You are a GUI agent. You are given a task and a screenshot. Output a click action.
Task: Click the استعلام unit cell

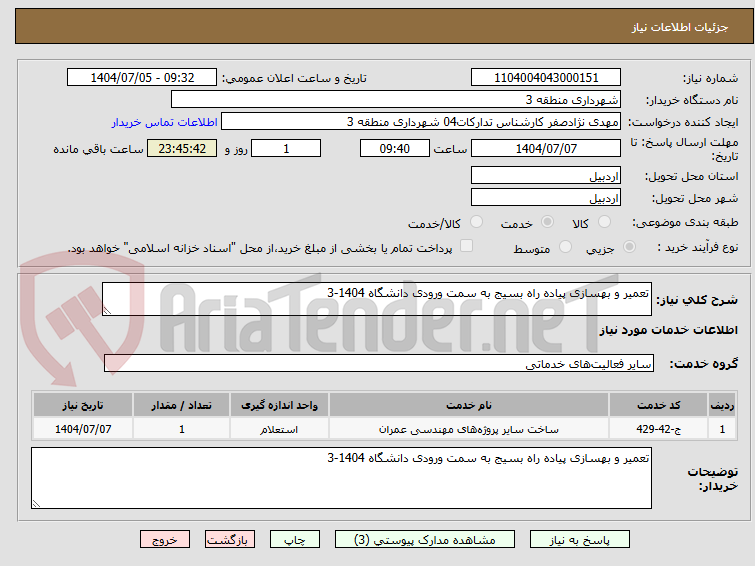(x=280, y=429)
